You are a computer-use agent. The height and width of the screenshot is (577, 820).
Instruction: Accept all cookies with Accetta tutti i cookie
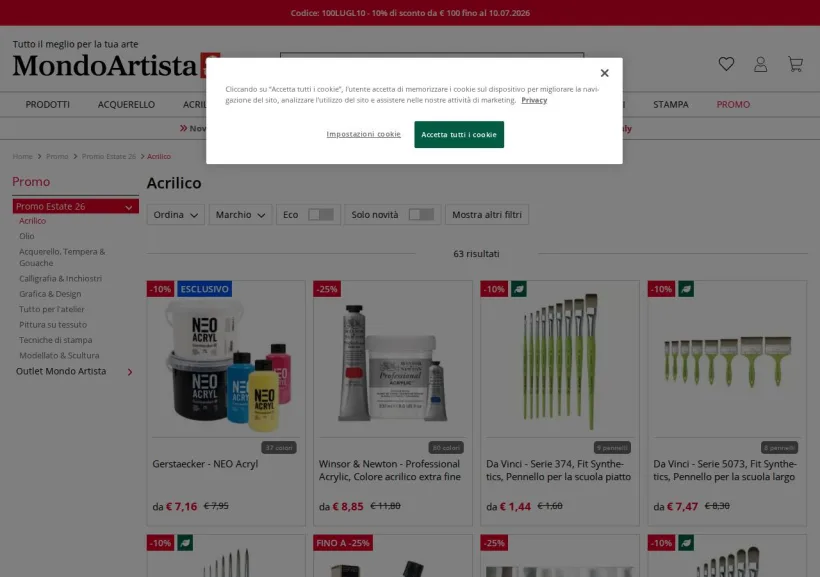click(x=459, y=134)
